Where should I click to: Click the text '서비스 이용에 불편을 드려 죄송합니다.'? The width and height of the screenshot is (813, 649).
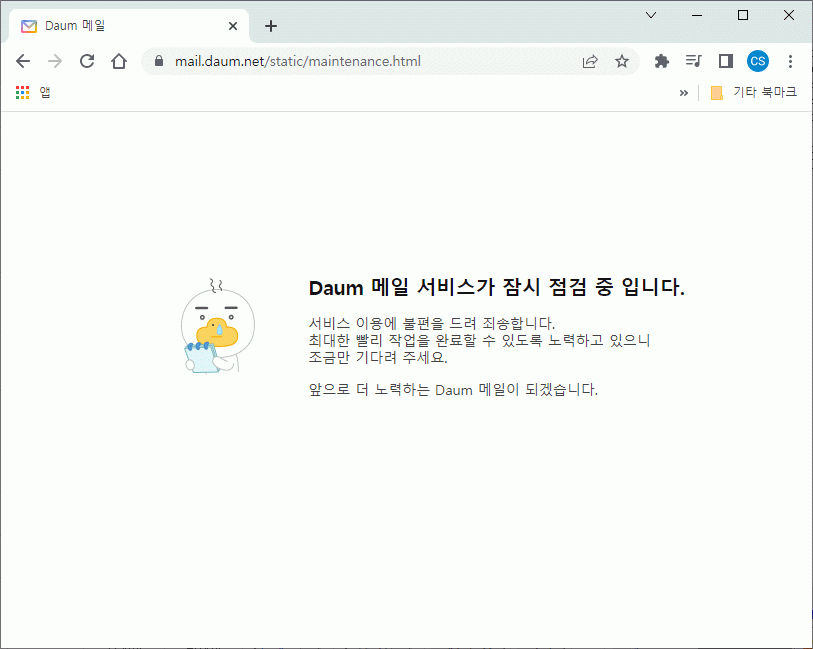[432, 323]
